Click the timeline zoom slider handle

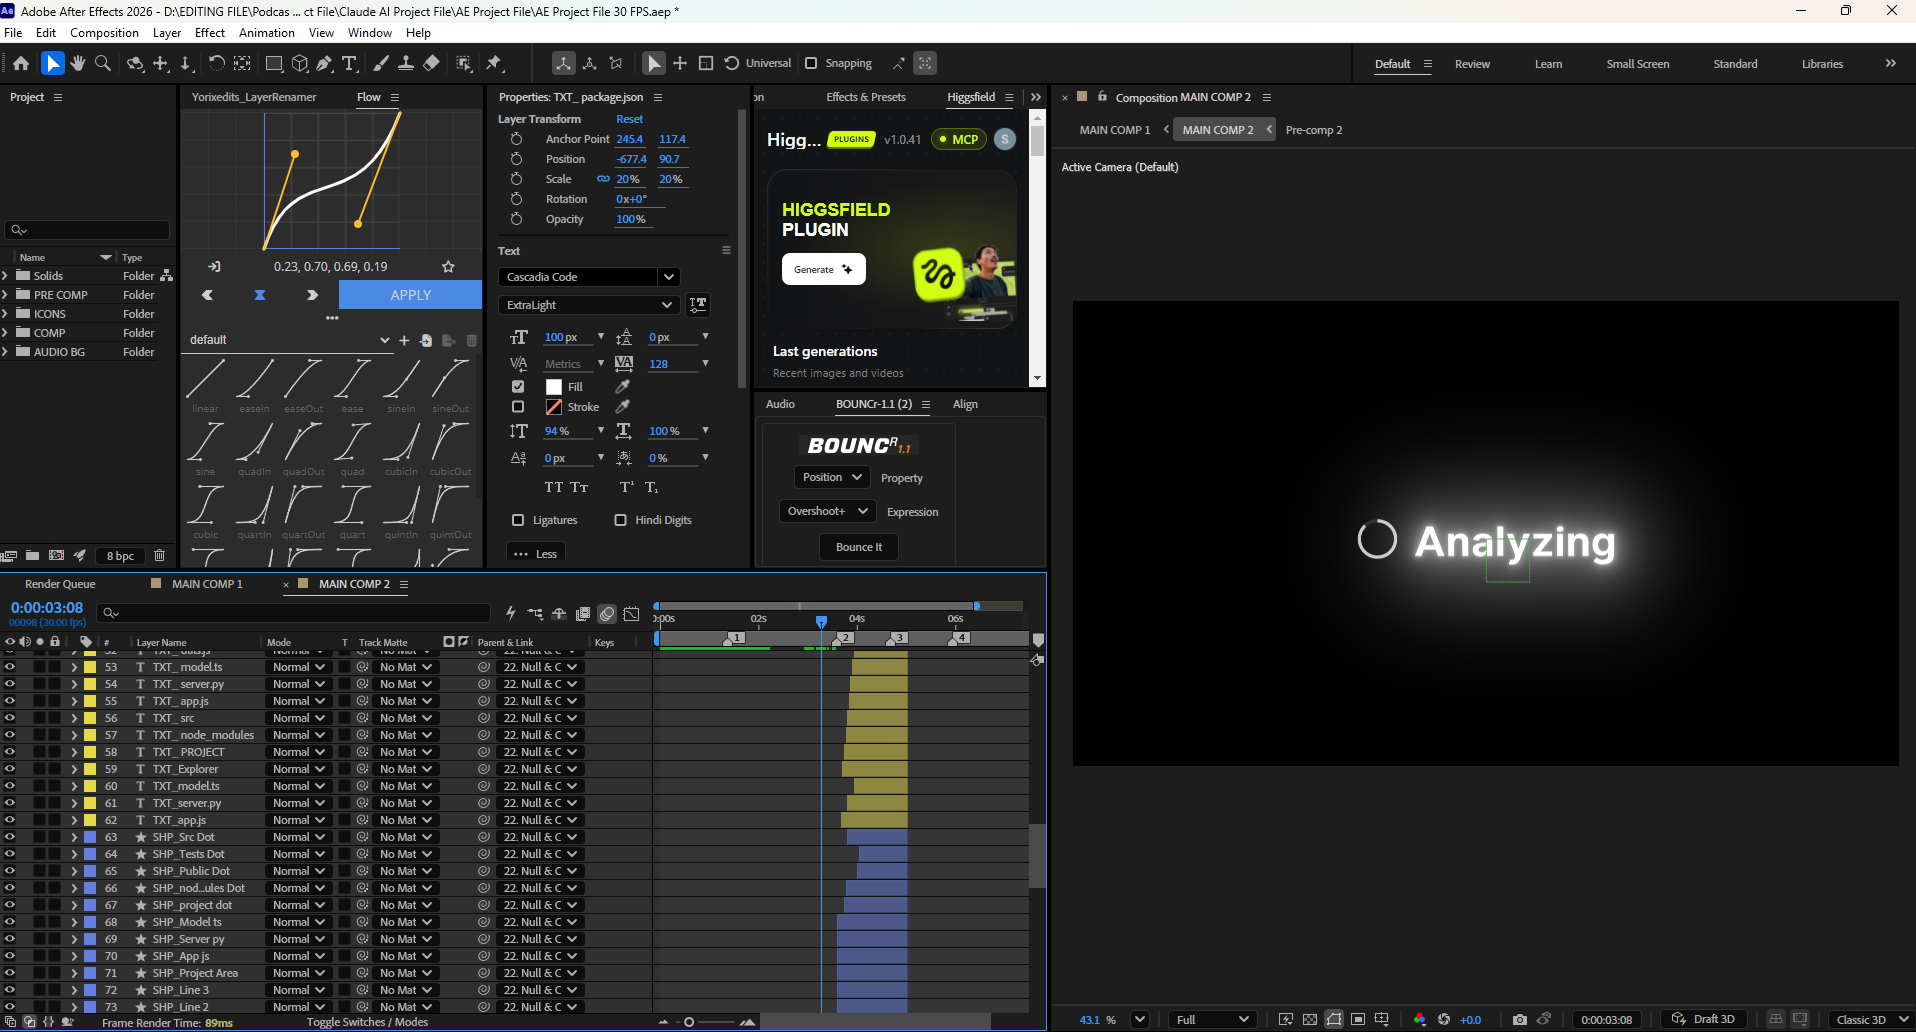689,1022
